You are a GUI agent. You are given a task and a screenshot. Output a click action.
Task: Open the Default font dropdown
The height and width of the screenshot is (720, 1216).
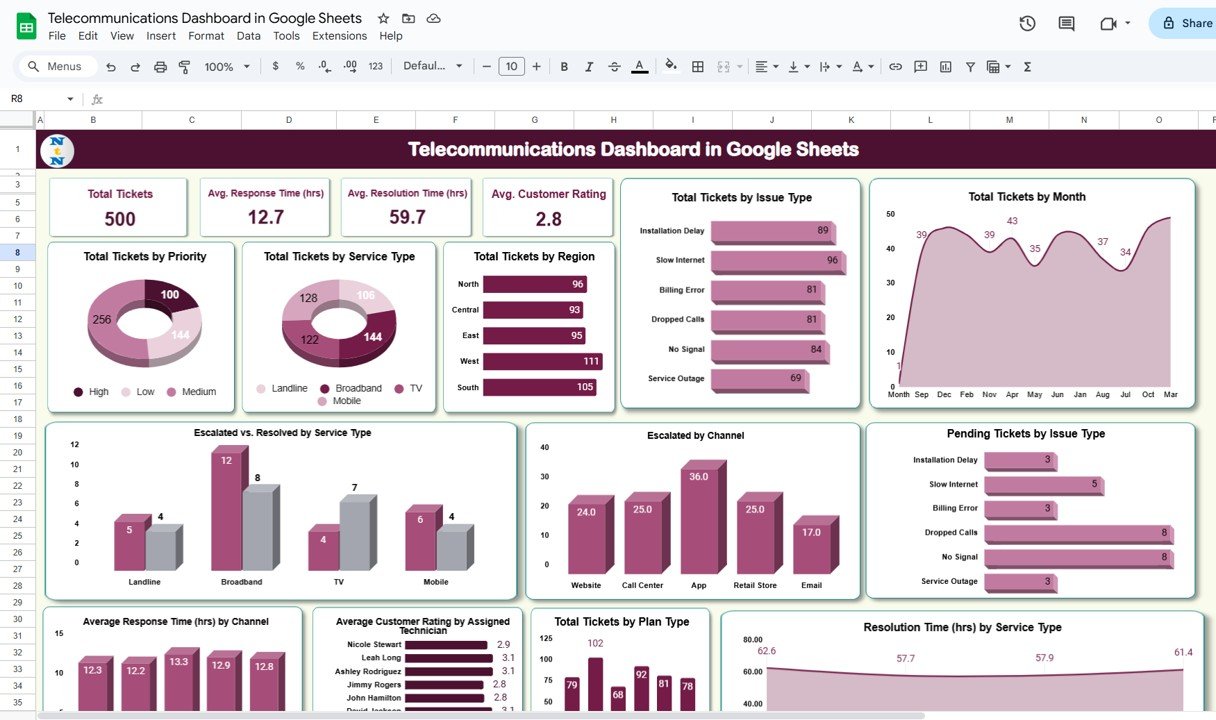(x=433, y=66)
